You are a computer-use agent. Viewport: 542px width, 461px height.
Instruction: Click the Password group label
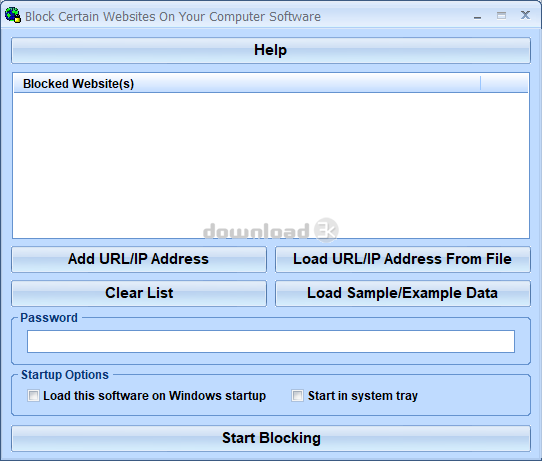[49, 318]
